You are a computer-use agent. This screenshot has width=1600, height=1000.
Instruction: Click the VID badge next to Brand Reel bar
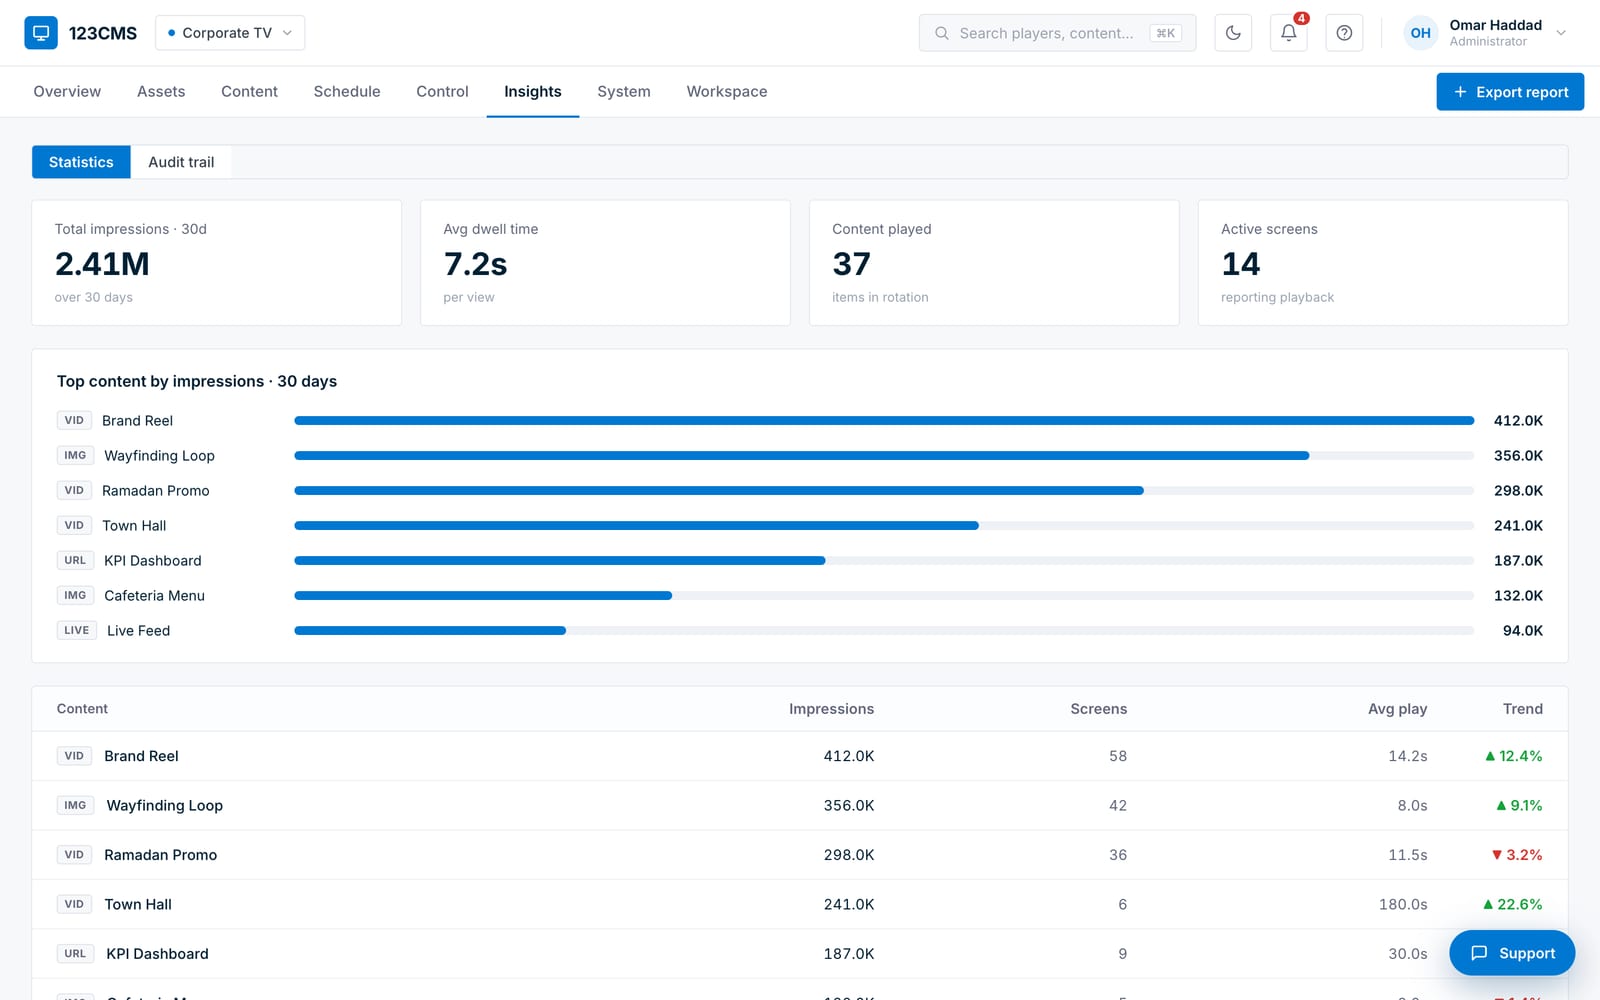click(74, 421)
